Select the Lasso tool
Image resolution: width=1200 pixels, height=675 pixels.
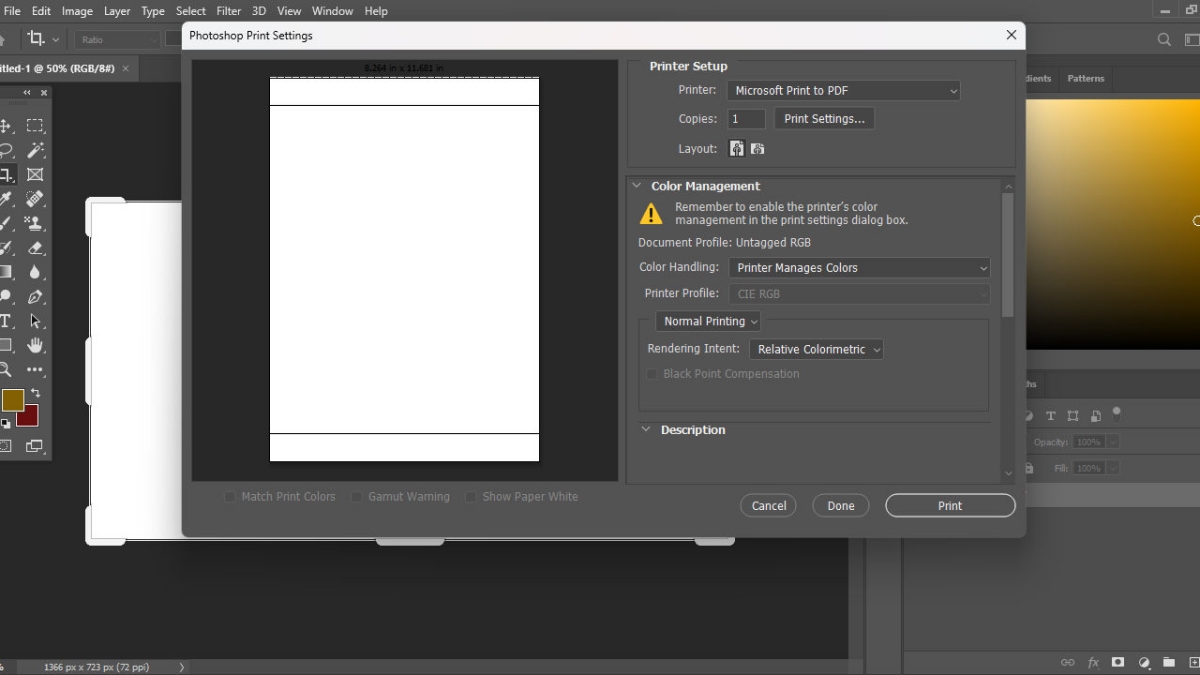click(x=8, y=150)
